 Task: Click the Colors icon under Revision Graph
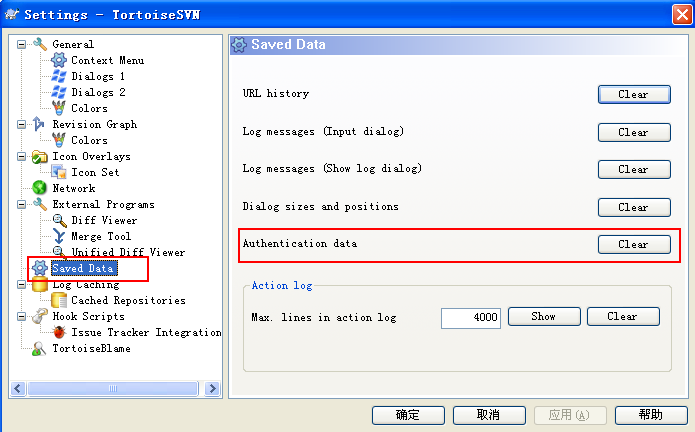[59, 140]
